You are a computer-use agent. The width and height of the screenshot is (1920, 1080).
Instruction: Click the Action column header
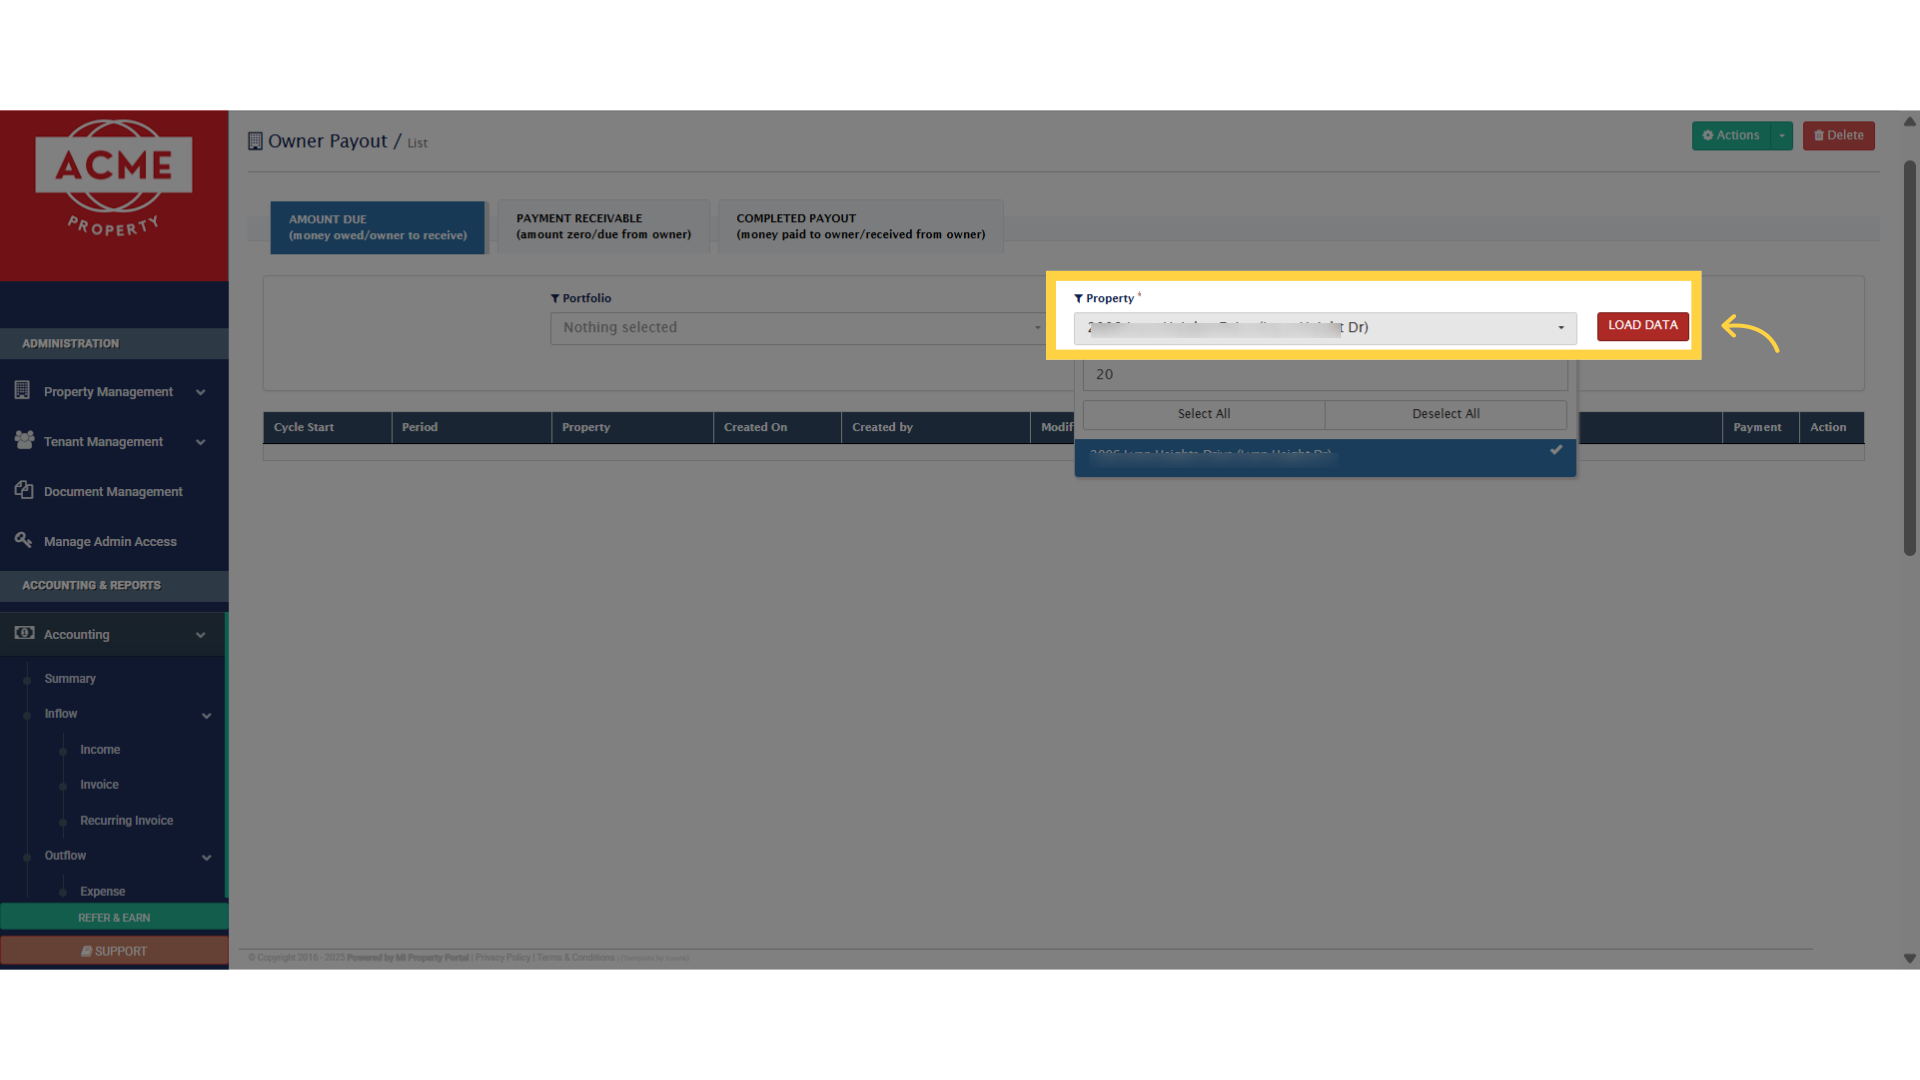click(1831, 427)
